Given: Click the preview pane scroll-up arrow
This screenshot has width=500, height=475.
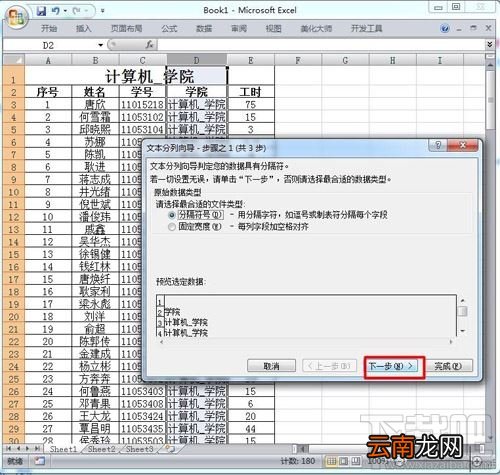Looking at the screenshot, I should [x=463, y=300].
